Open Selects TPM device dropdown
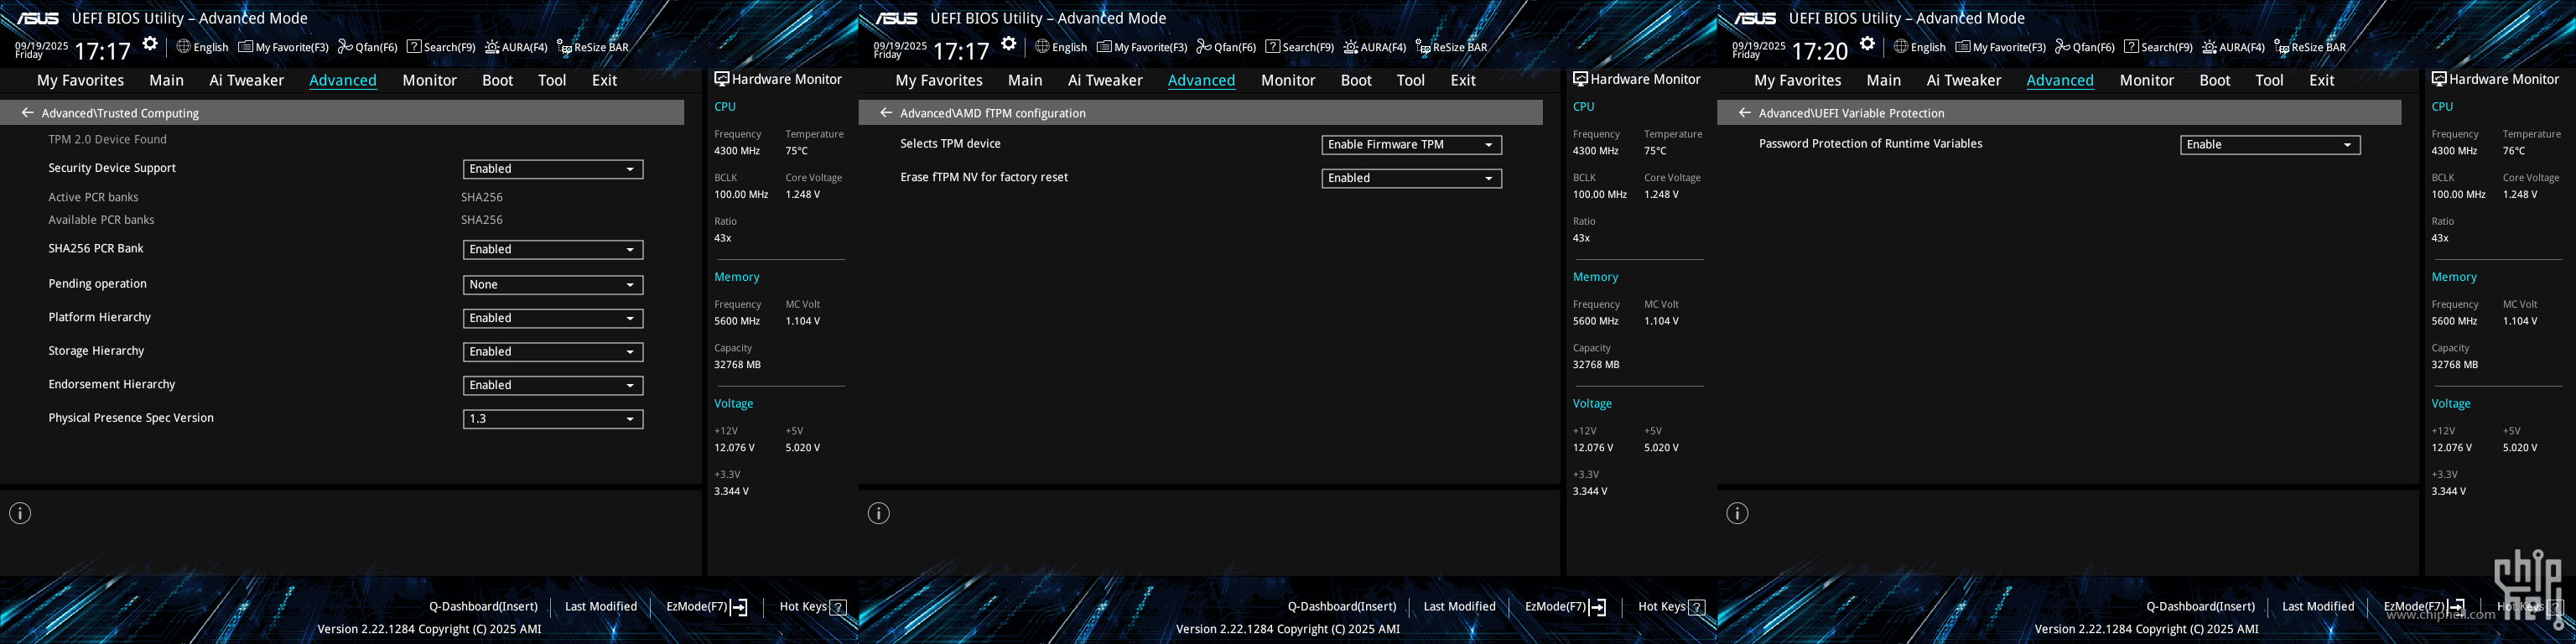 point(1411,144)
